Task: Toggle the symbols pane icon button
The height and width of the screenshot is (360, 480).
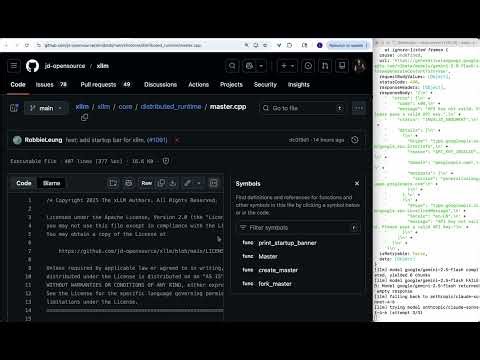Action: 214,183
